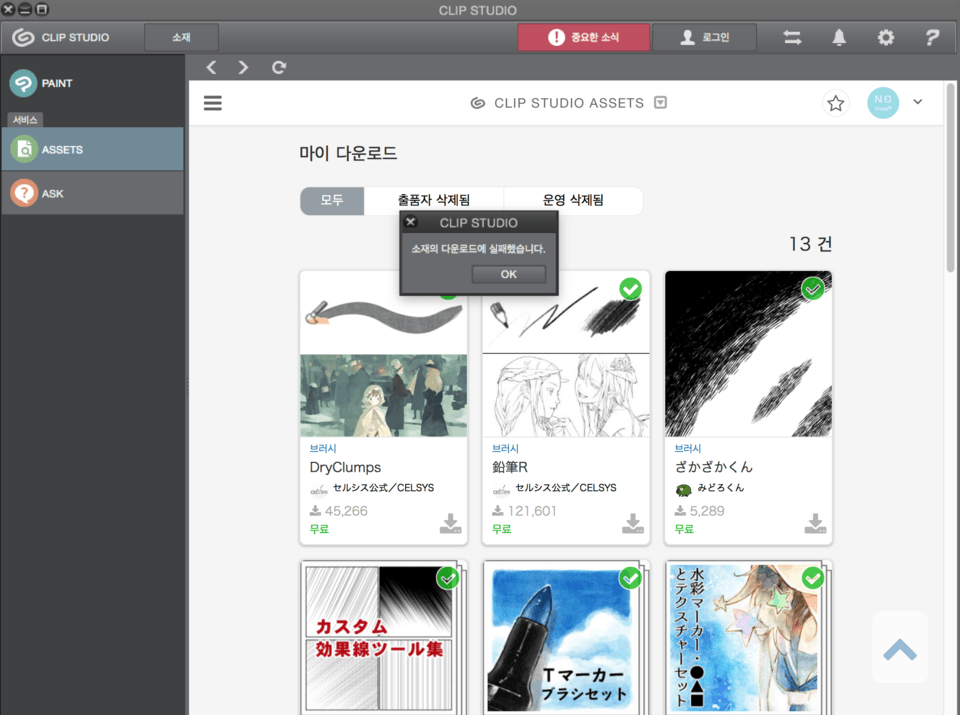Open the ASK service
Image resolution: width=960 pixels, height=715 pixels.
92,193
